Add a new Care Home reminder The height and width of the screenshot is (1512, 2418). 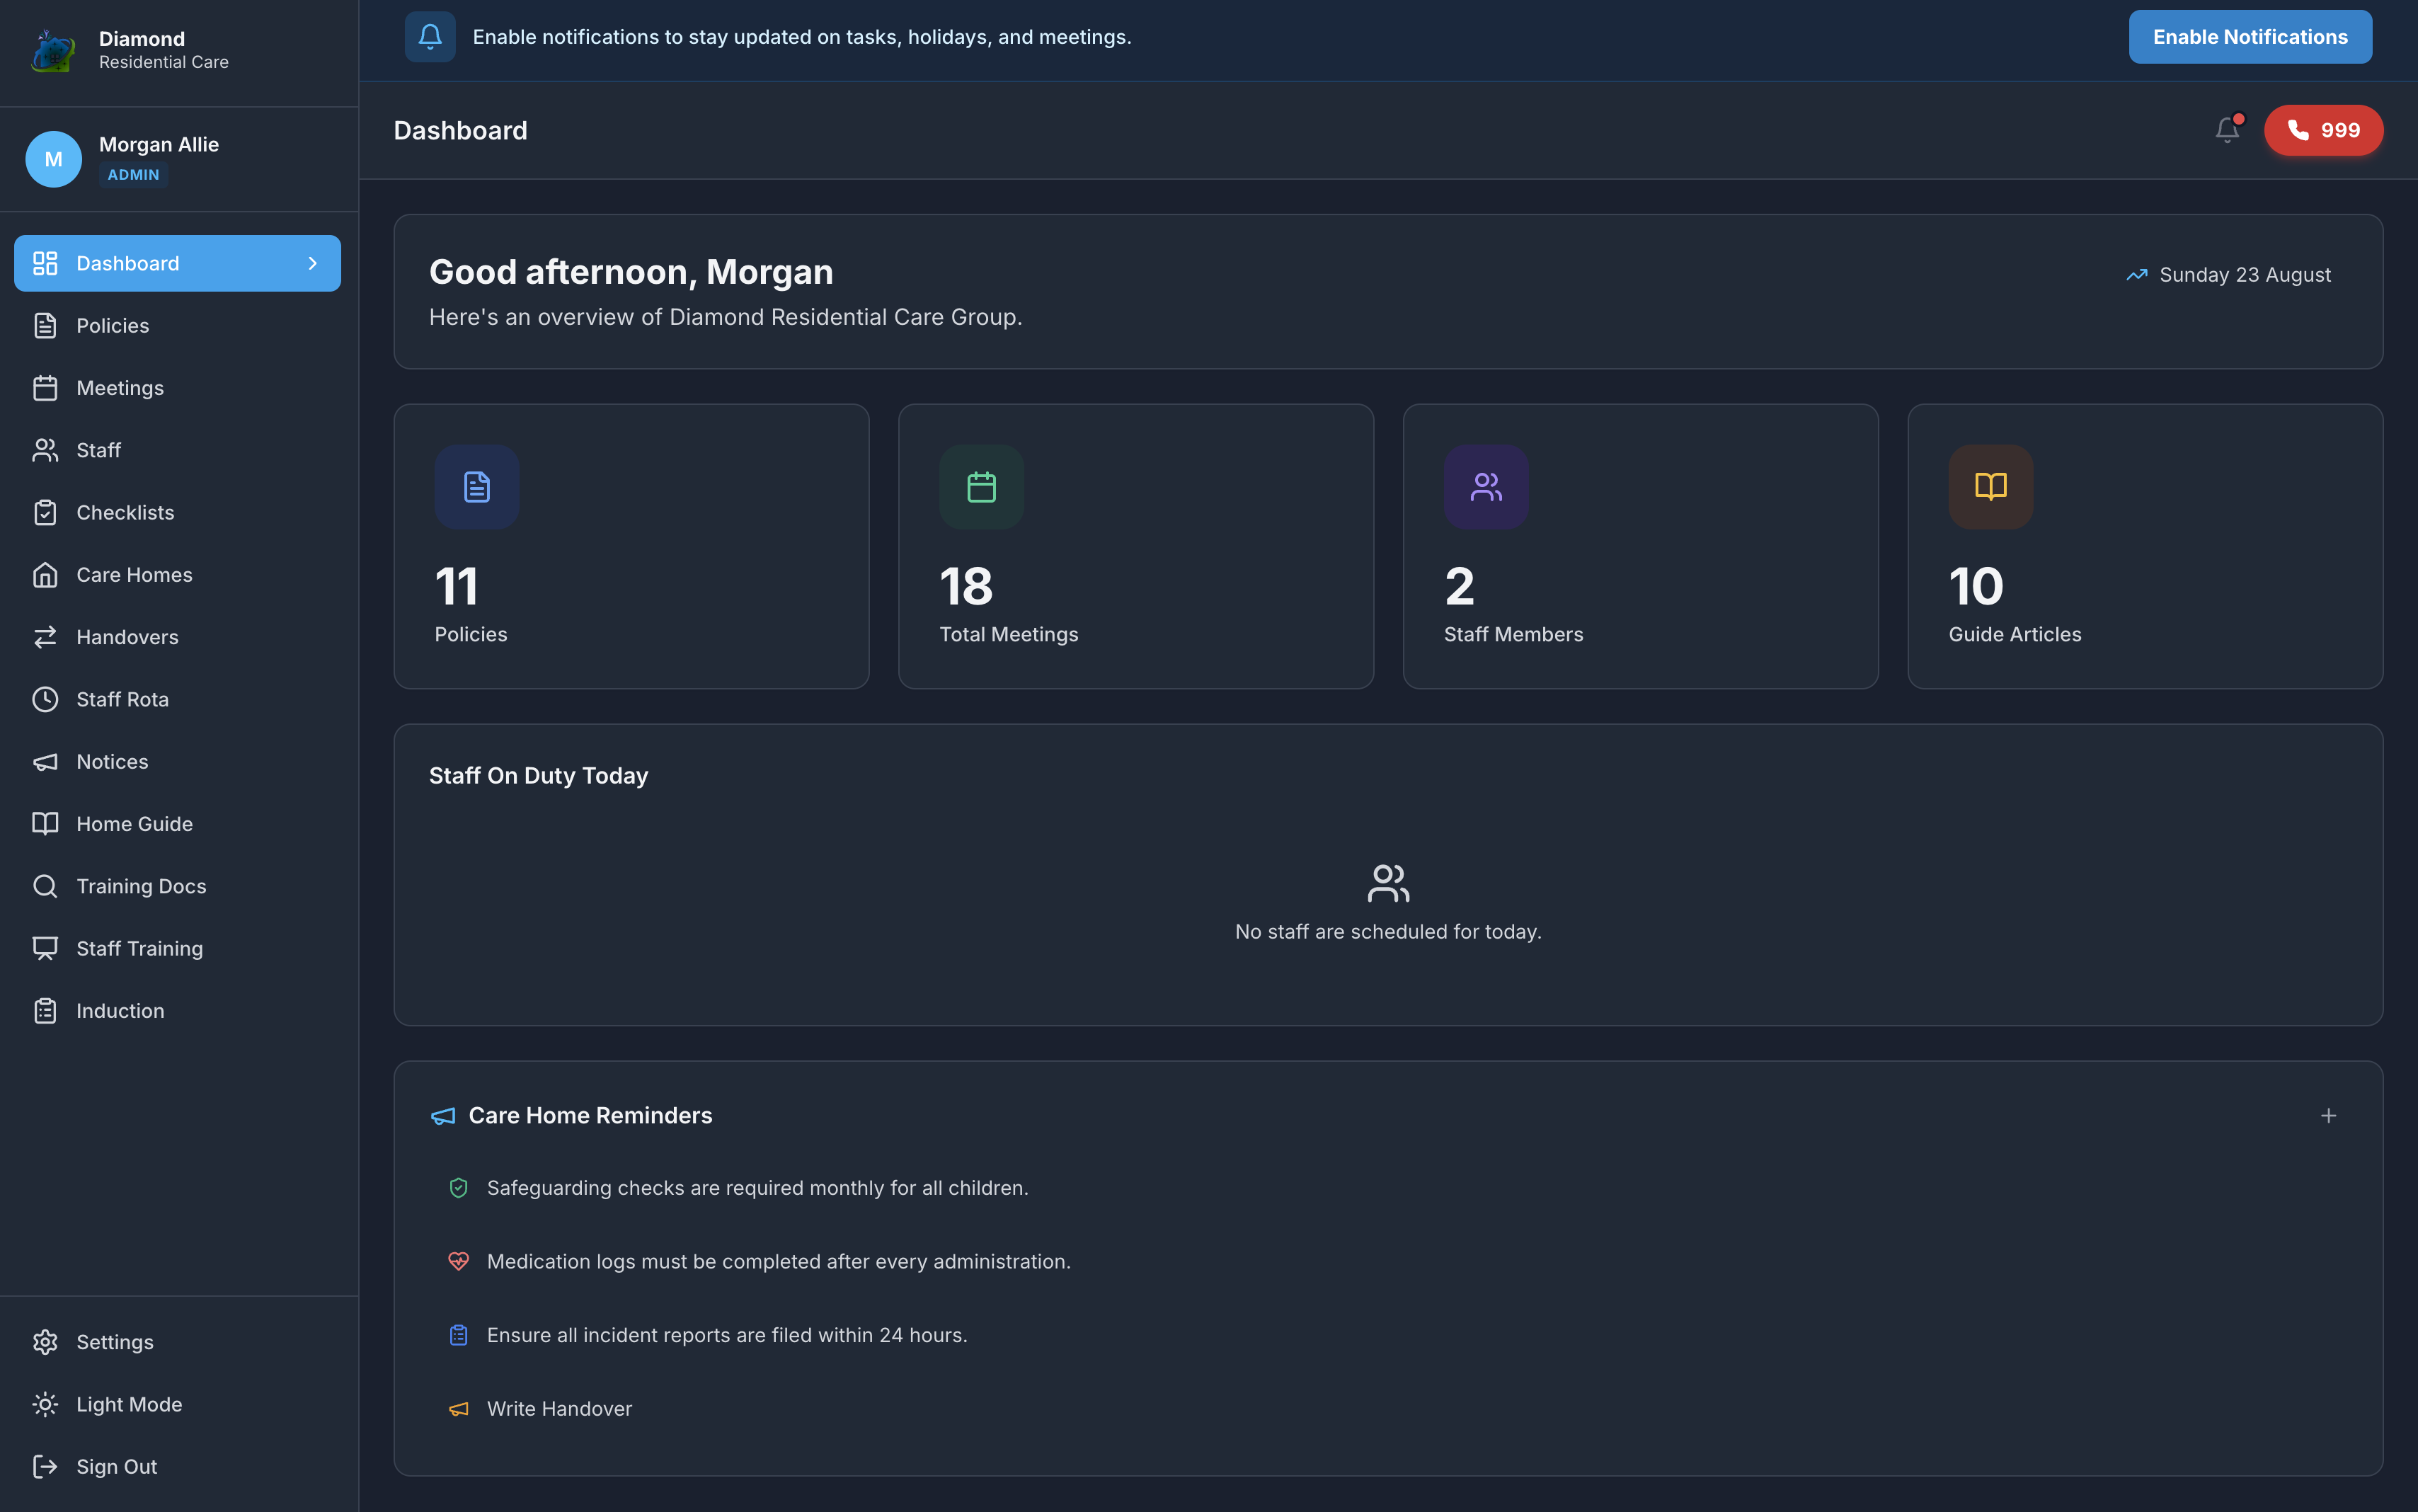(x=2328, y=1115)
